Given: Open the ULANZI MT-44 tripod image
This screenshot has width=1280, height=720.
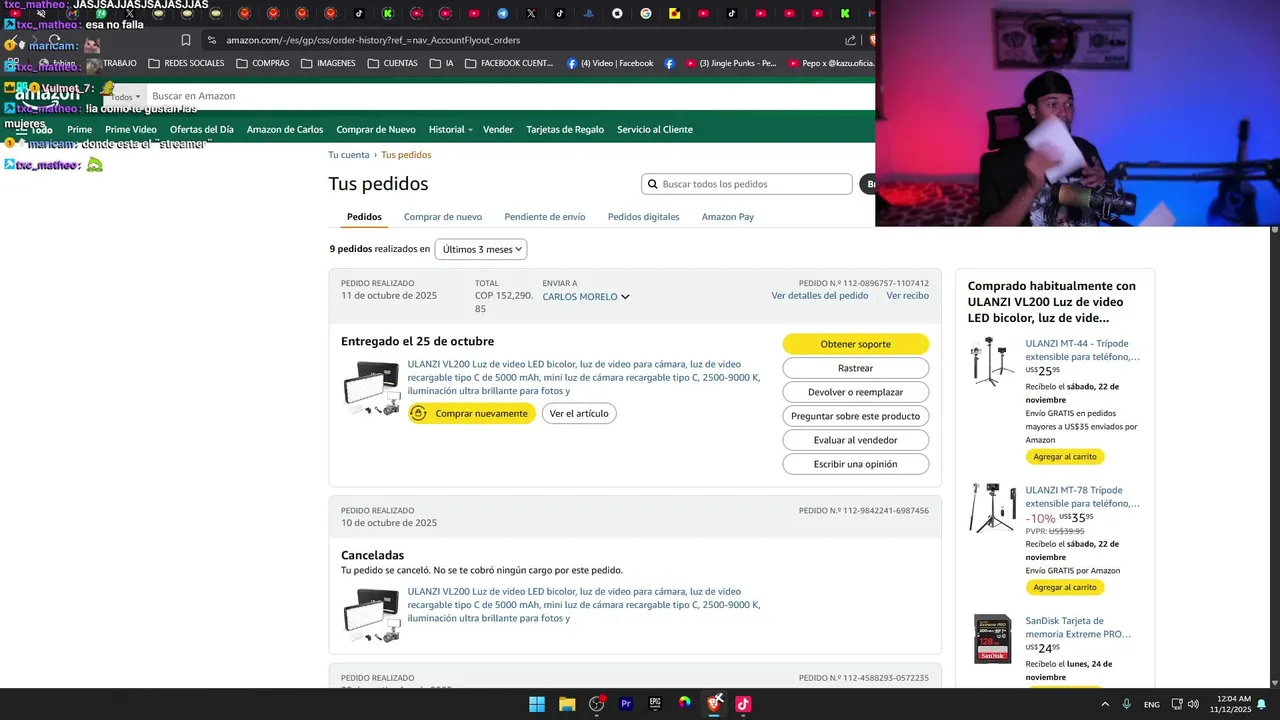Looking at the screenshot, I should coord(993,361).
